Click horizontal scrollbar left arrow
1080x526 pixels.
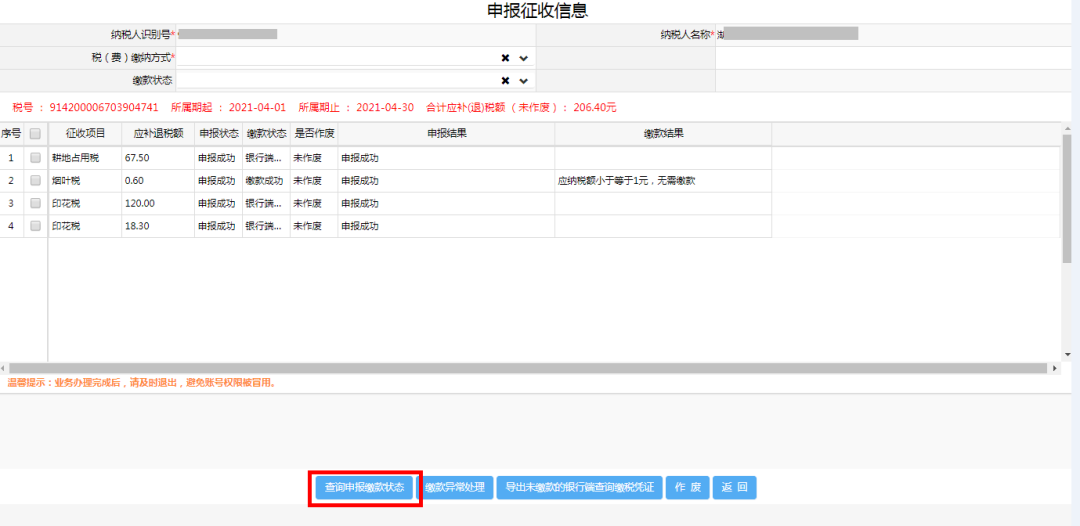pos(3,368)
